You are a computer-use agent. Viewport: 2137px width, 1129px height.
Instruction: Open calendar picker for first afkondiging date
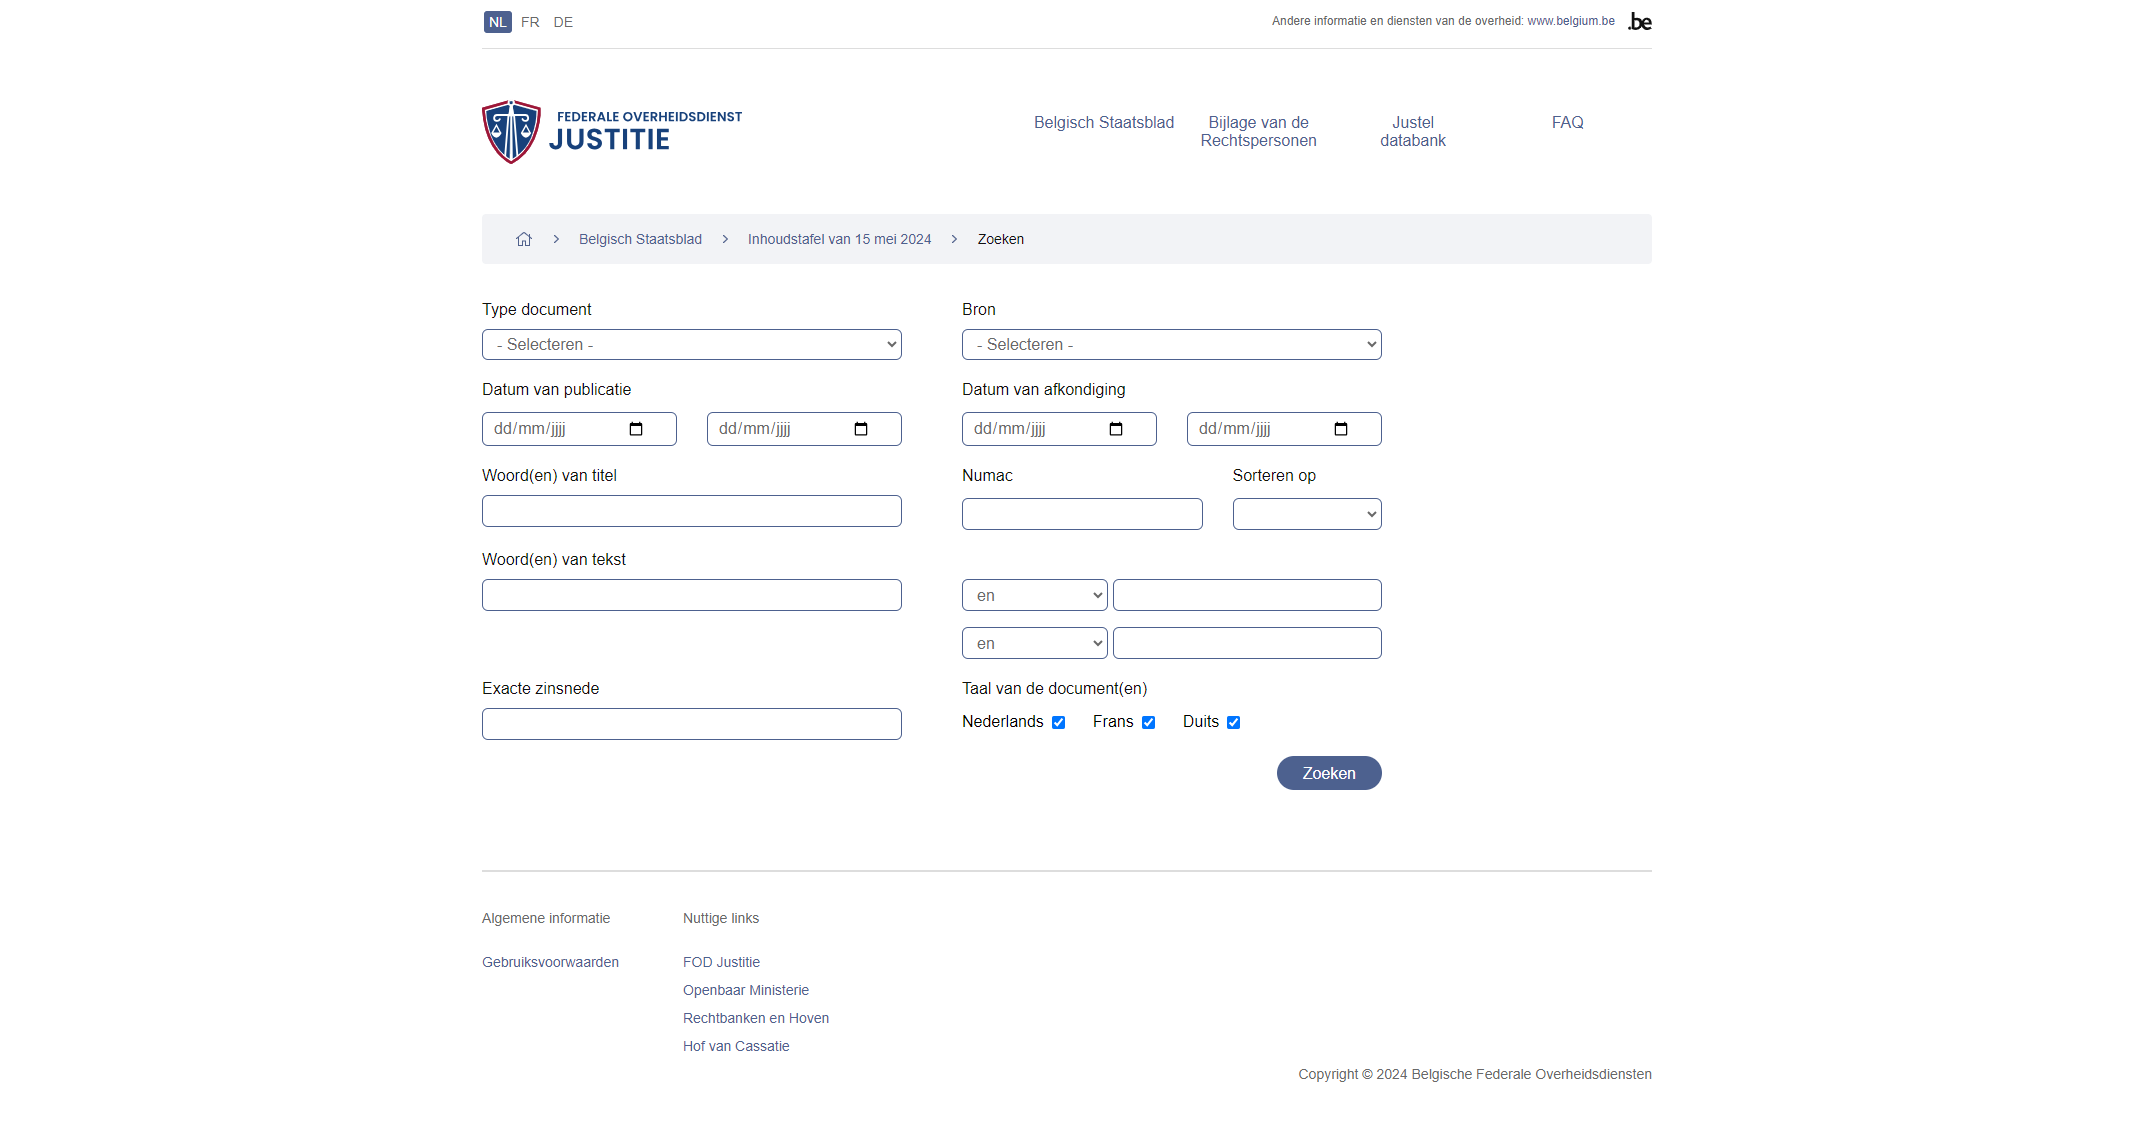click(1116, 429)
